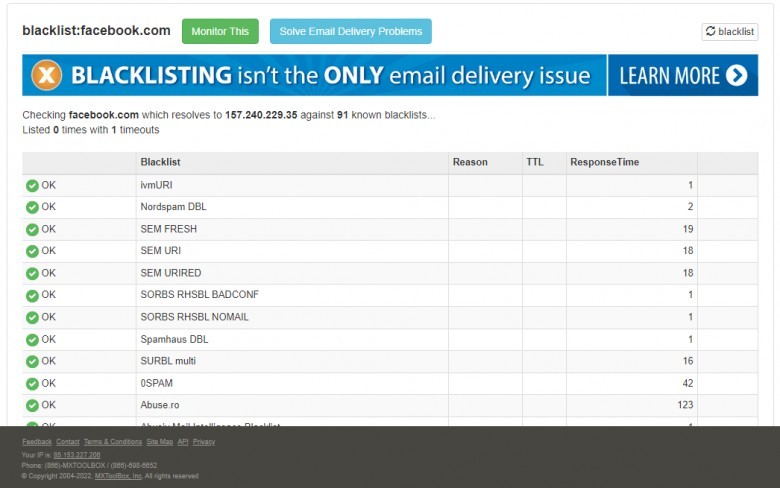Click the orange X banner icon
This screenshot has height=488, width=780.
point(46,75)
